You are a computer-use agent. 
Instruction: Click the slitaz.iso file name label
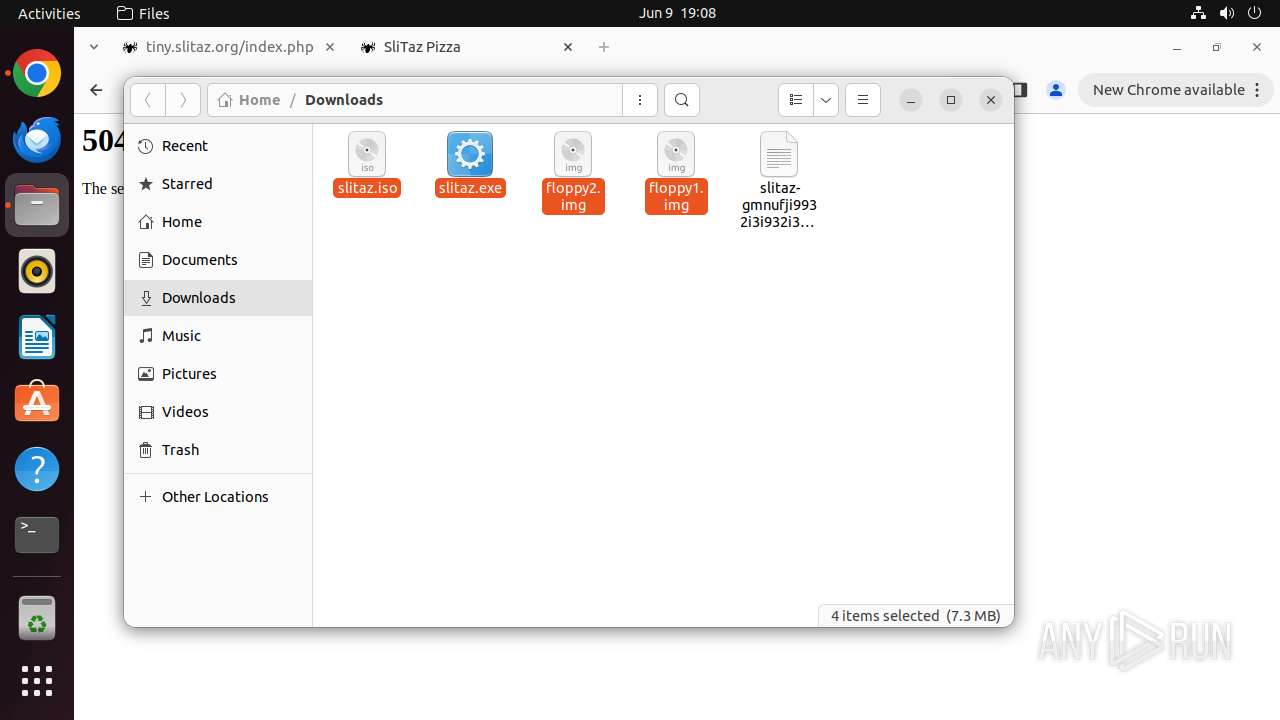click(x=368, y=188)
